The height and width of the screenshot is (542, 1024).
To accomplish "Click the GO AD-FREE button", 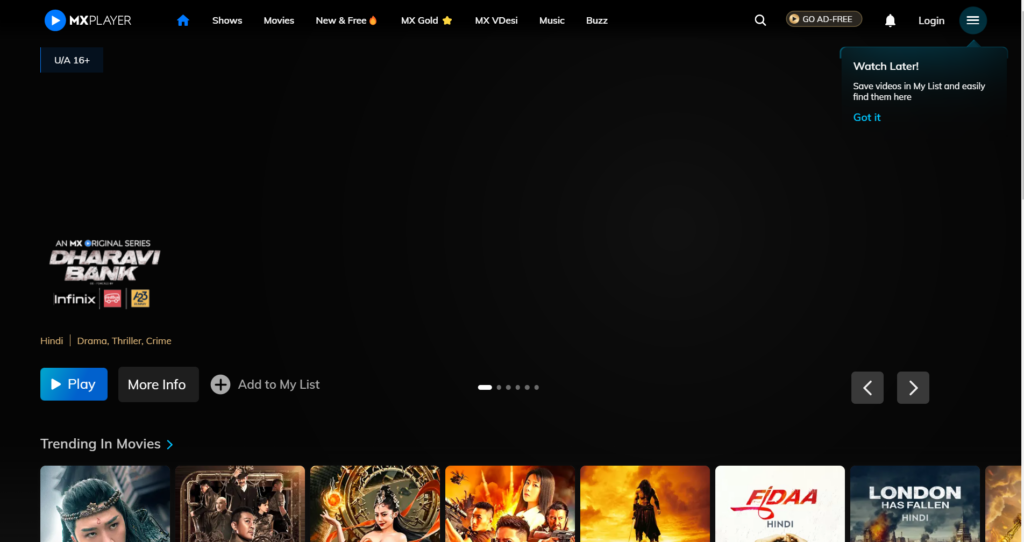I will coord(824,20).
